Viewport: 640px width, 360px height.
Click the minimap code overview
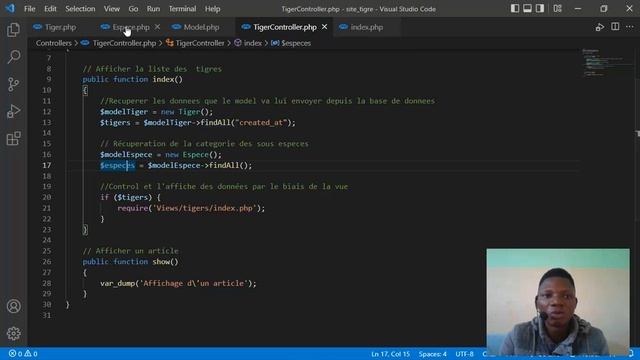point(607,63)
